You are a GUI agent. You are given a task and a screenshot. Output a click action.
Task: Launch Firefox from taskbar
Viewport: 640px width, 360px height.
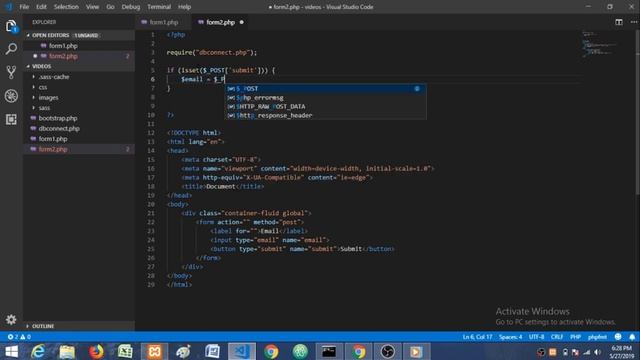(96, 351)
